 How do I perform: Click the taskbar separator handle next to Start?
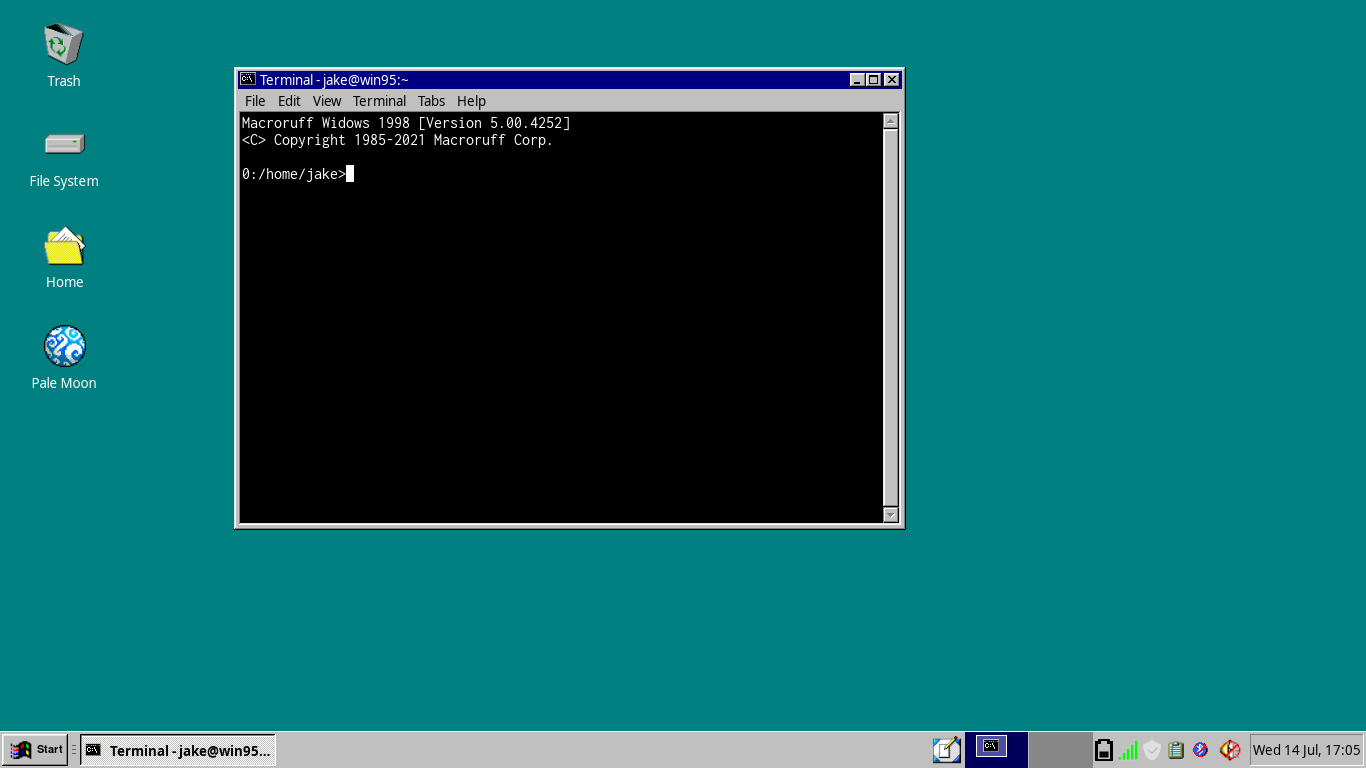[74, 750]
